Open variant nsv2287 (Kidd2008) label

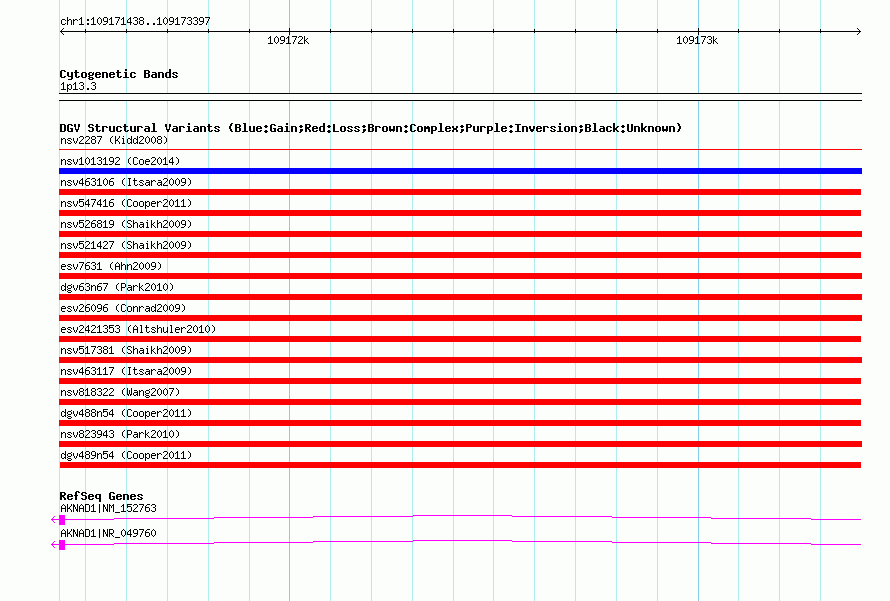(114, 140)
